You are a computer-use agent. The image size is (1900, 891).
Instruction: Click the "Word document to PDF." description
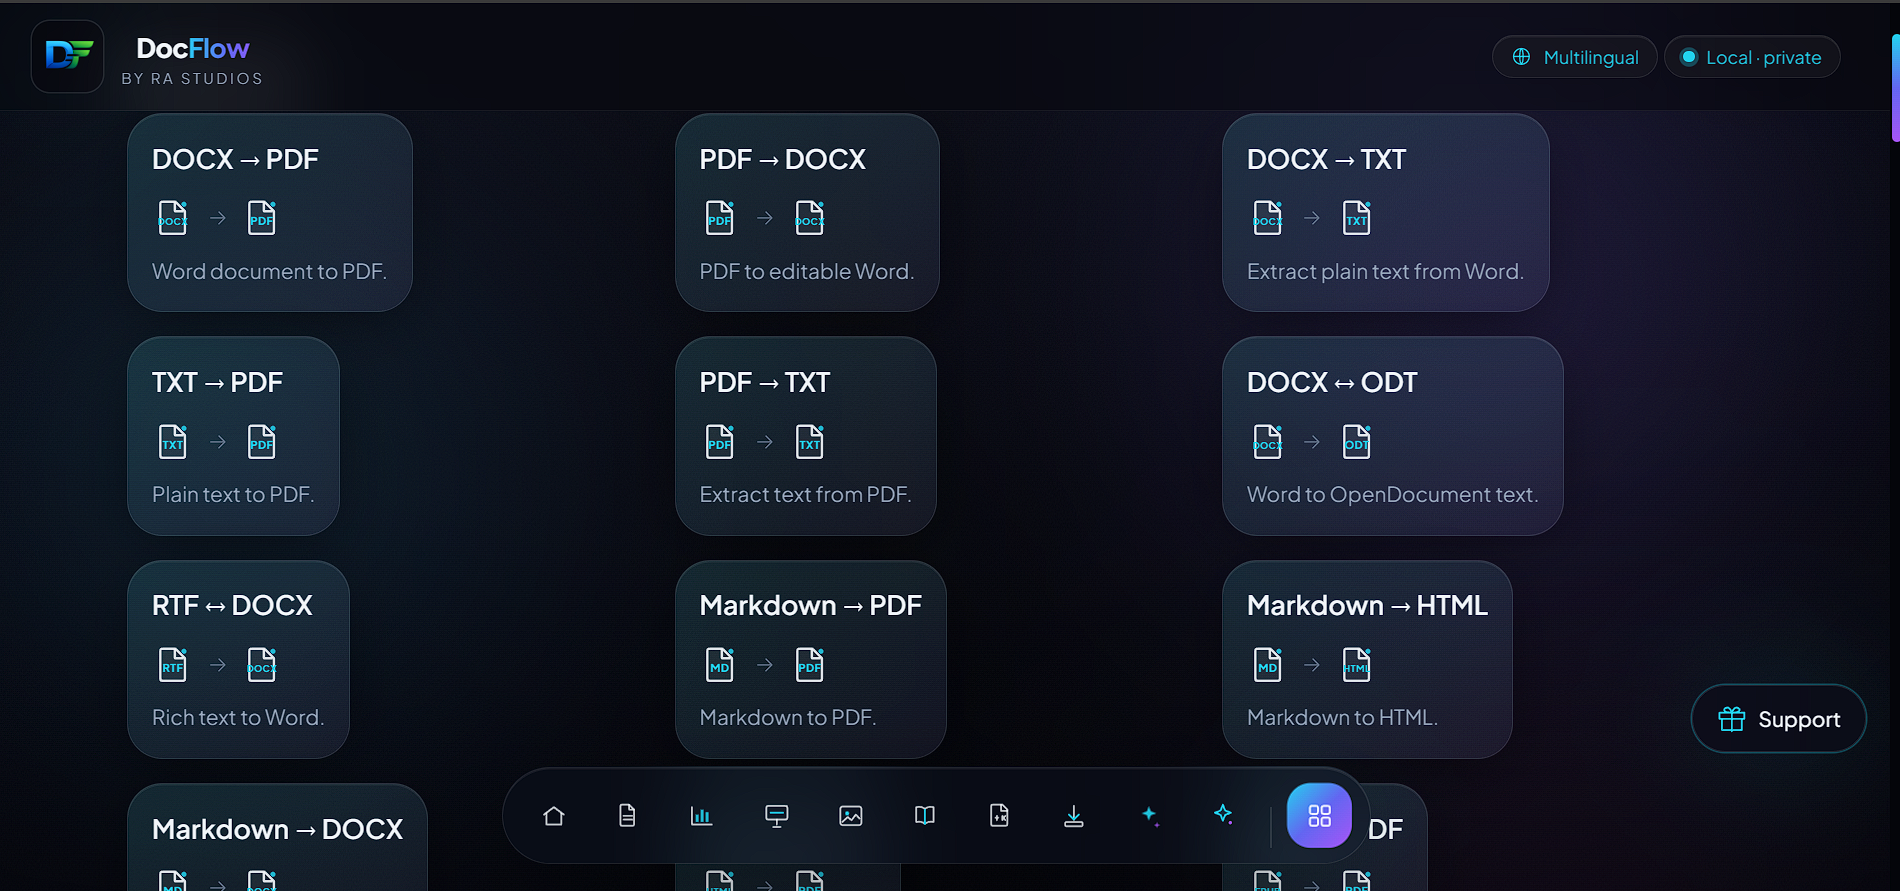click(x=269, y=272)
